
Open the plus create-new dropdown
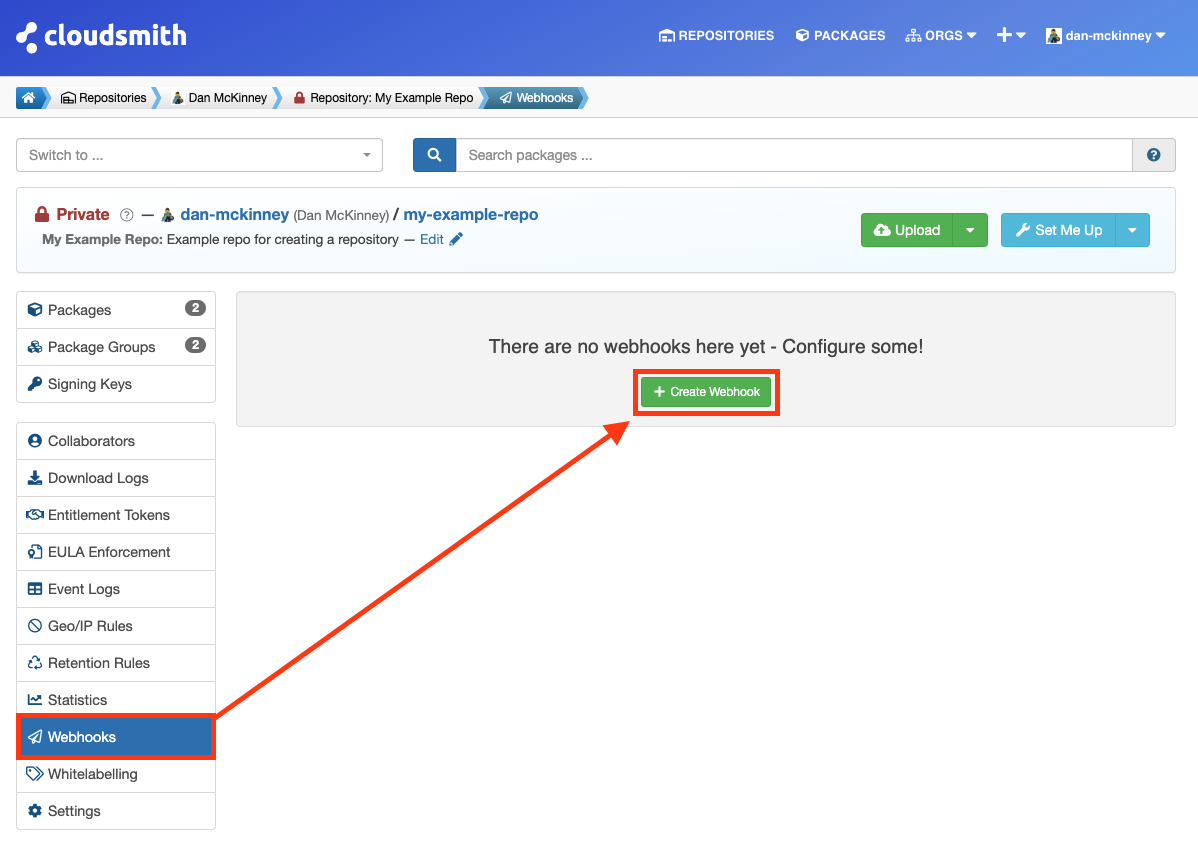pyautogui.click(x=1011, y=35)
